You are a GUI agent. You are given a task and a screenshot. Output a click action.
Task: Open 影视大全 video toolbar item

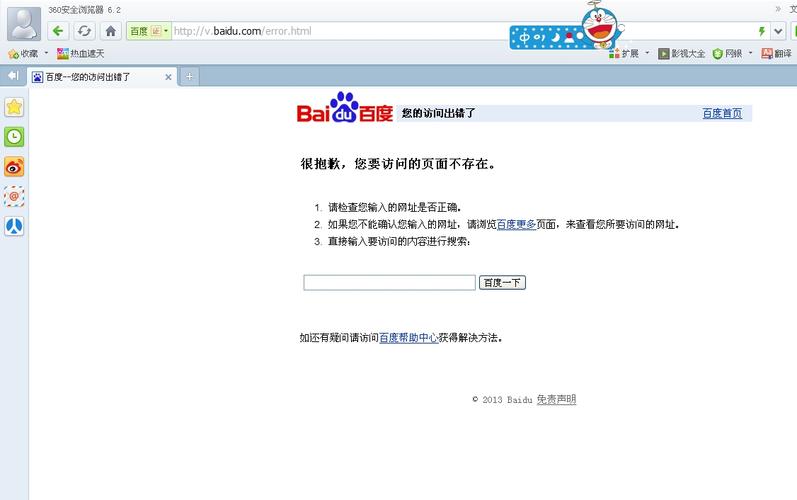point(682,53)
